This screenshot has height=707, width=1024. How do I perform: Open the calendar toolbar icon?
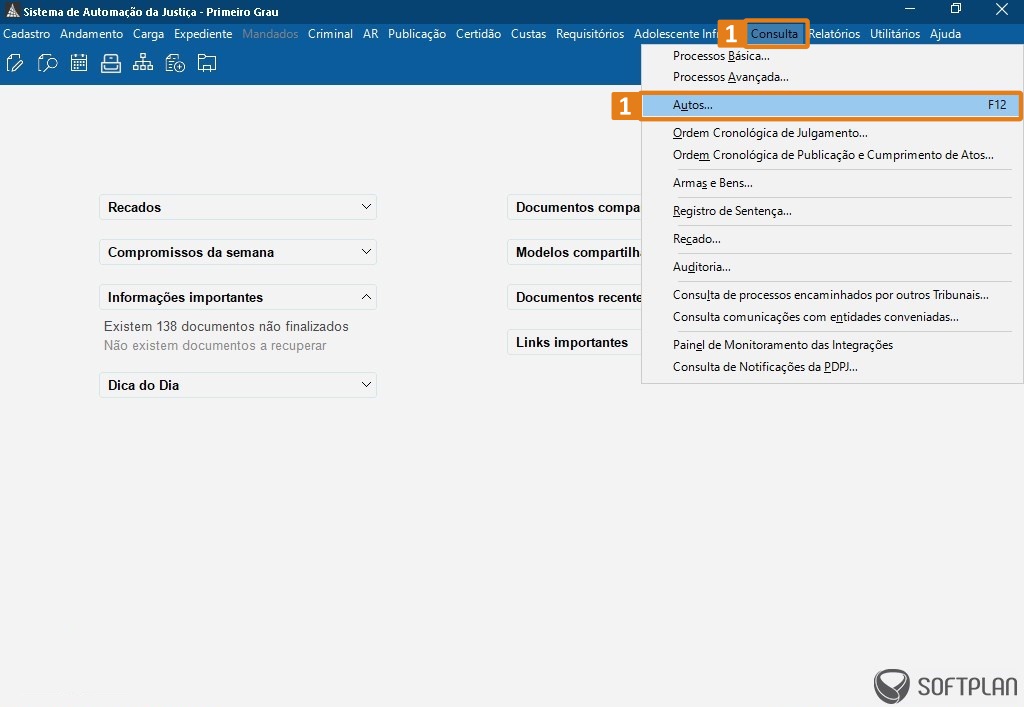tap(79, 63)
